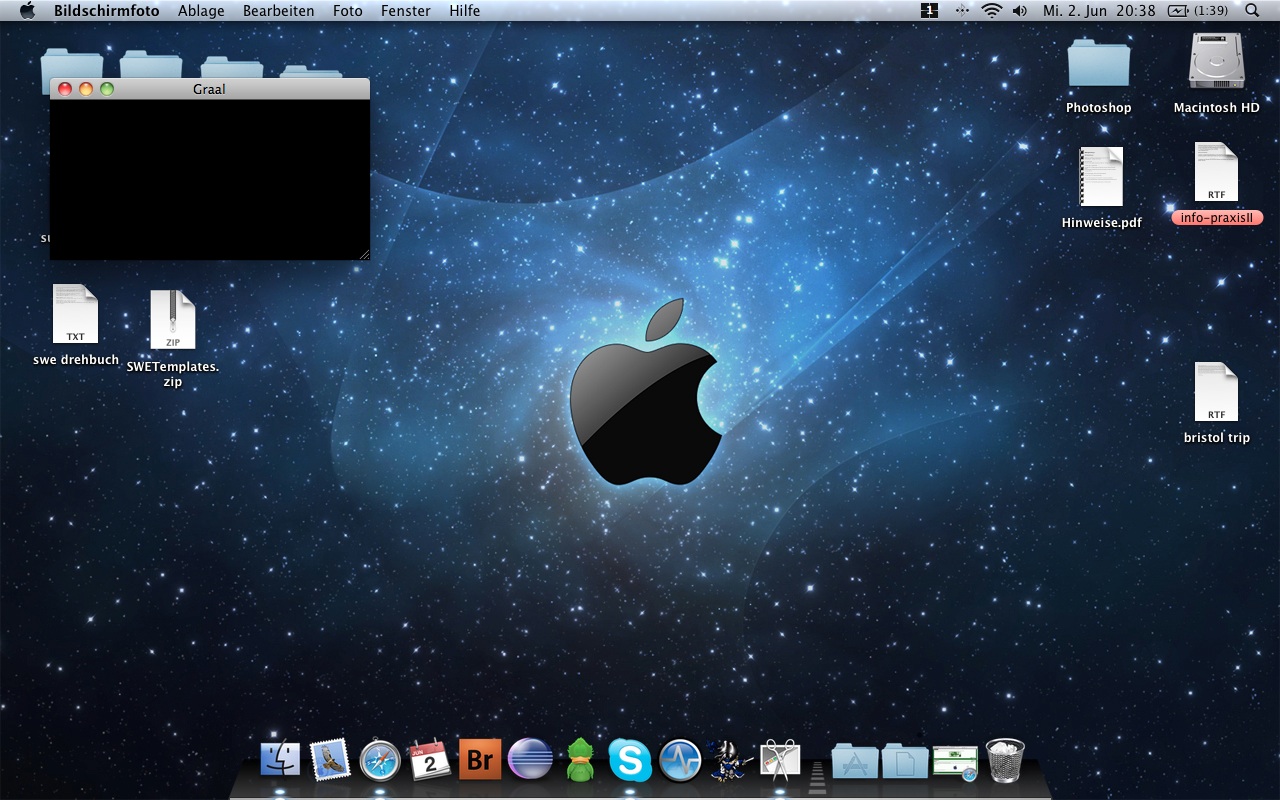This screenshot has width=1280, height=800.
Task: Open the Foto menu
Action: click(x=347, y=10)
